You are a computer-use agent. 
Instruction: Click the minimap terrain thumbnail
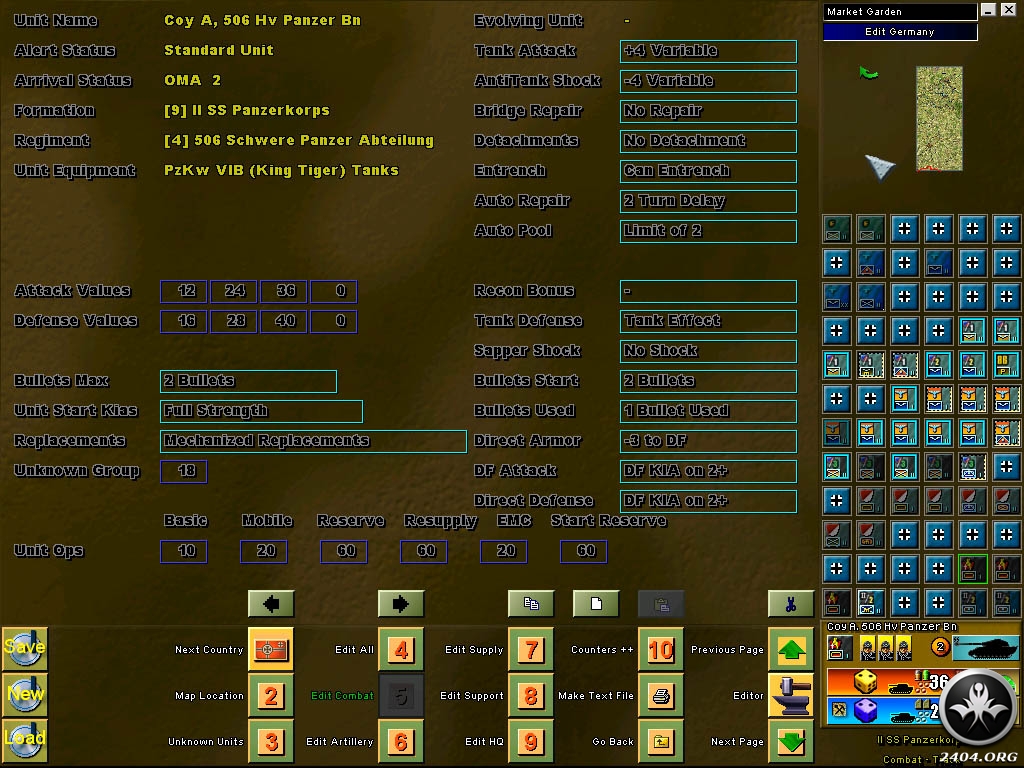[x=939, y=118]
